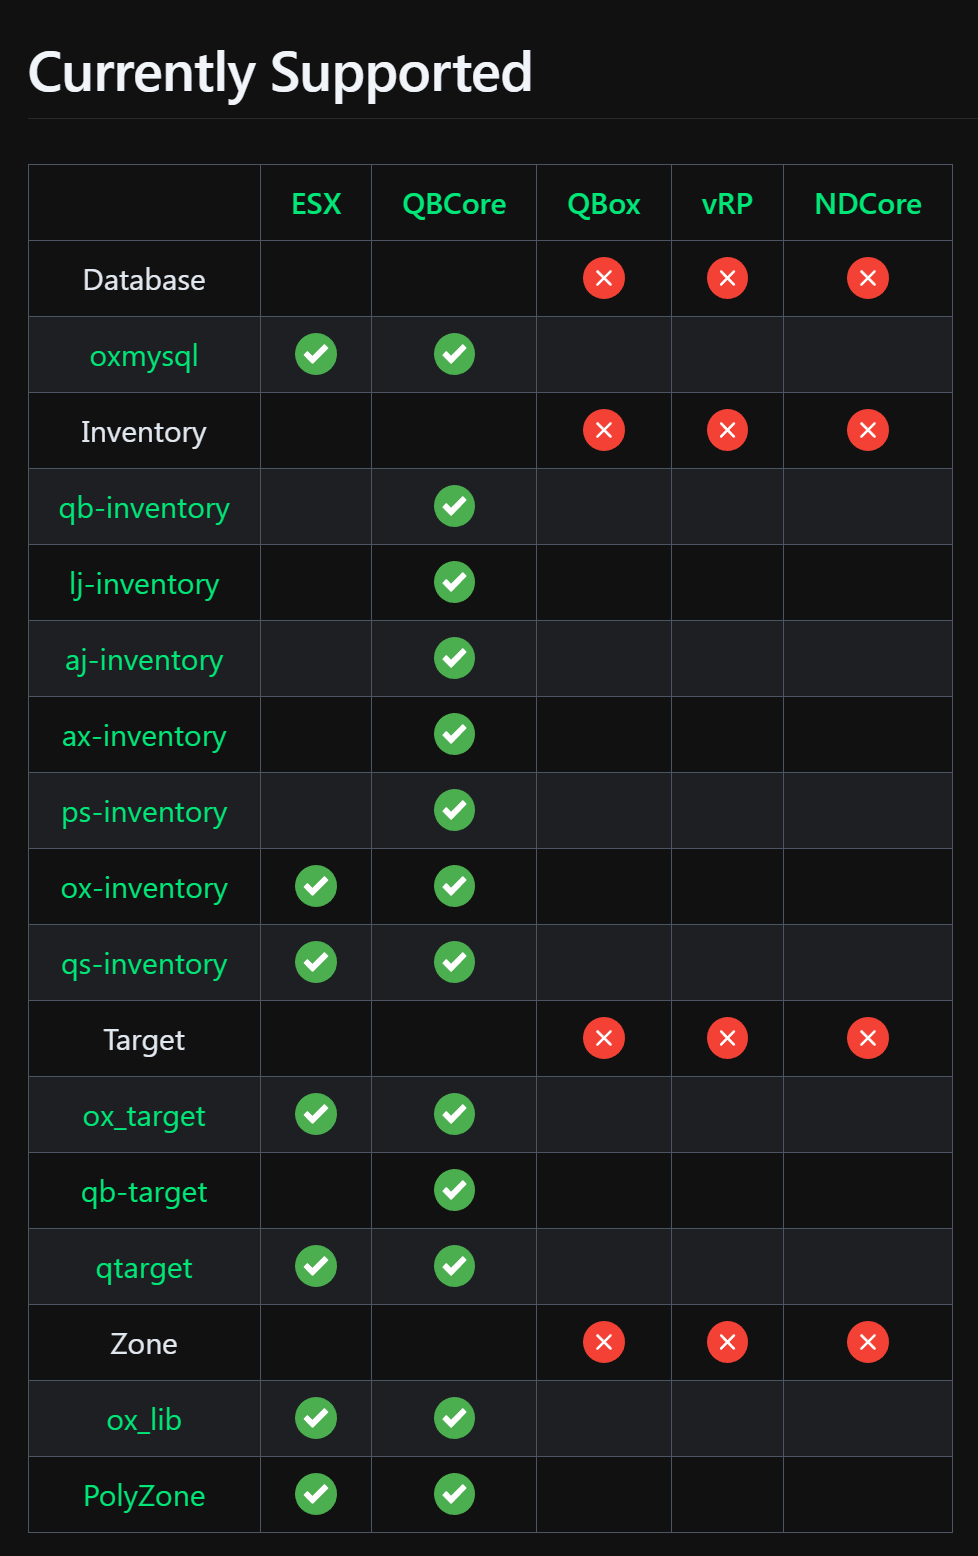The height and width of the screenshot is (1556, 978).
Task: Go to the ps-inventory link
Action: (144, 812)
